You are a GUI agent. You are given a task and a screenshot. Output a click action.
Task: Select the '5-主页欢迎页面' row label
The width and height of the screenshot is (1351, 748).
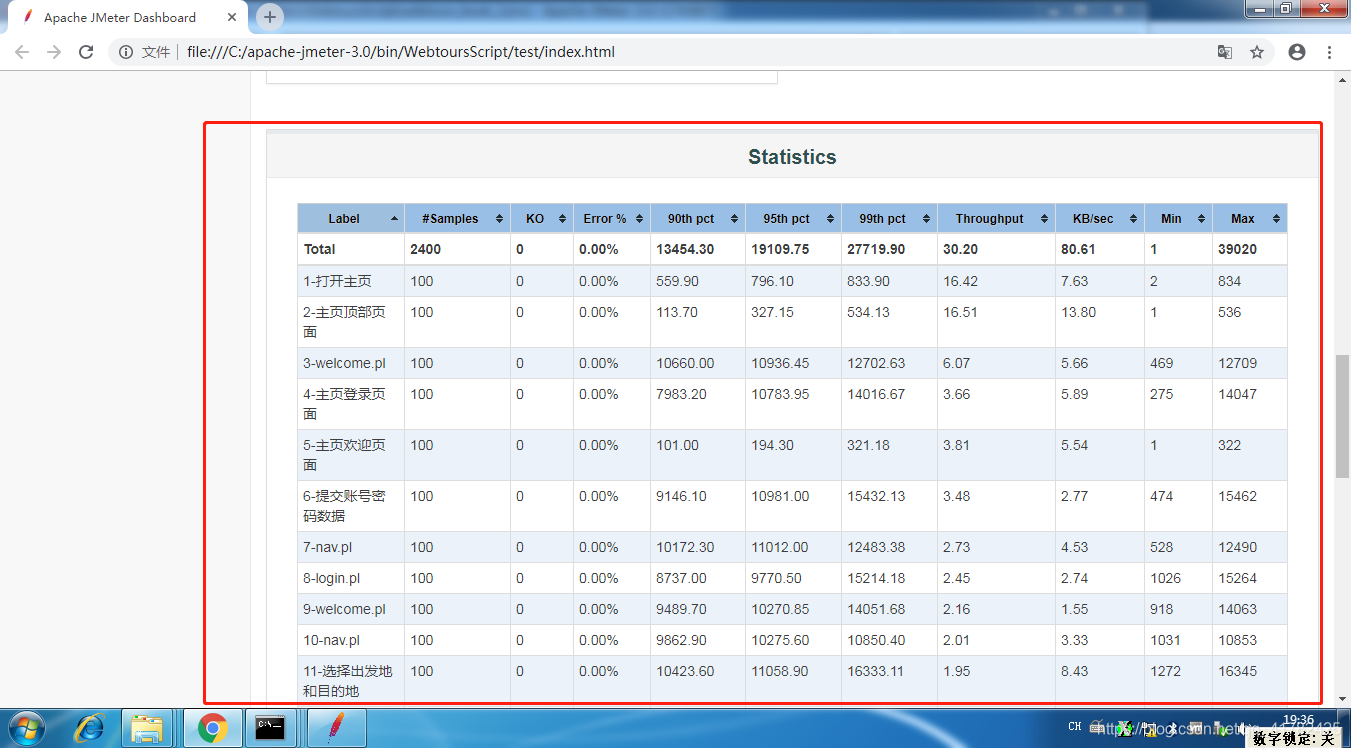pyautogui.click(x=345, y=455)
